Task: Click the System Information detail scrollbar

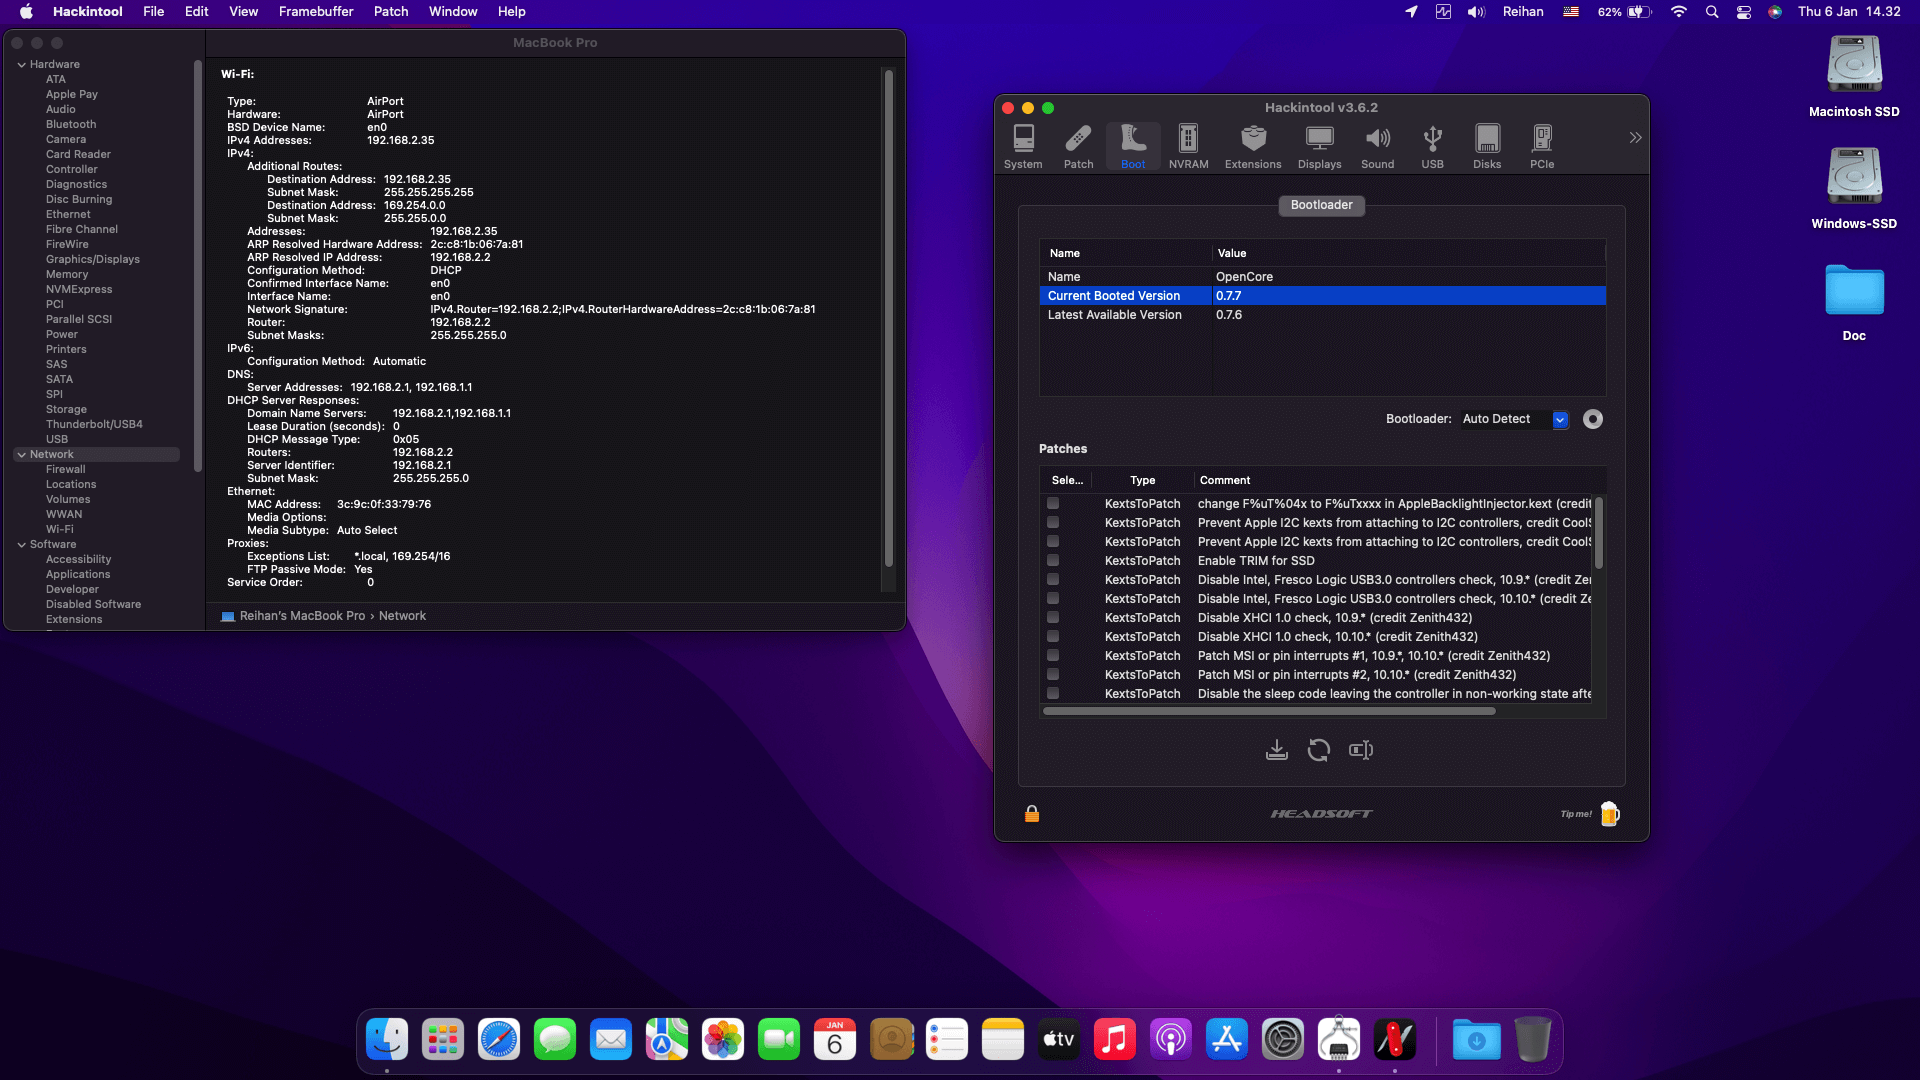Action: [888, 318]
